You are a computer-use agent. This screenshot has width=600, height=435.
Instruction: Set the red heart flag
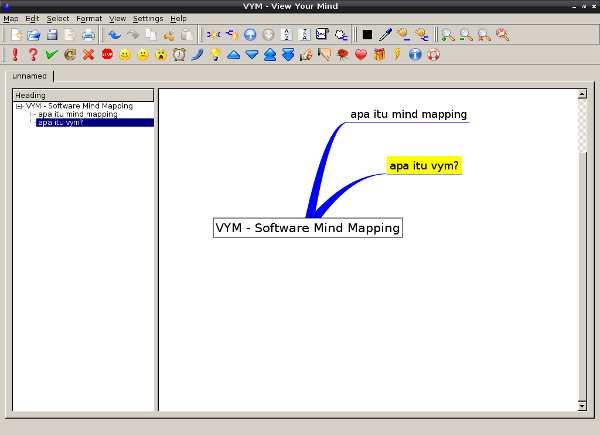361,55
